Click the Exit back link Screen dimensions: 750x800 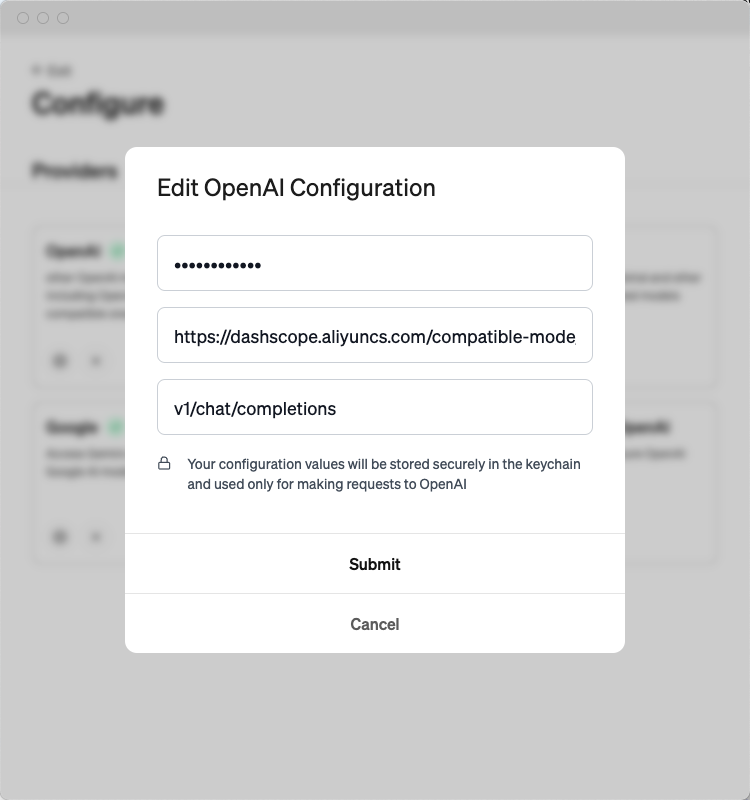pyautogui.click(x=51, y=71)
